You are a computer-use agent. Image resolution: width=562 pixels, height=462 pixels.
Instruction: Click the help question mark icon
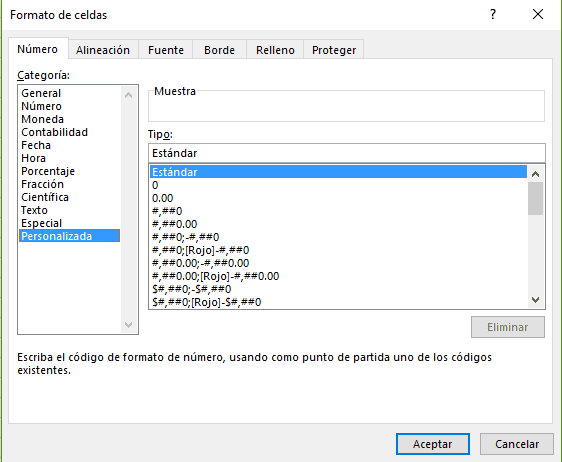tap(493, 14)
